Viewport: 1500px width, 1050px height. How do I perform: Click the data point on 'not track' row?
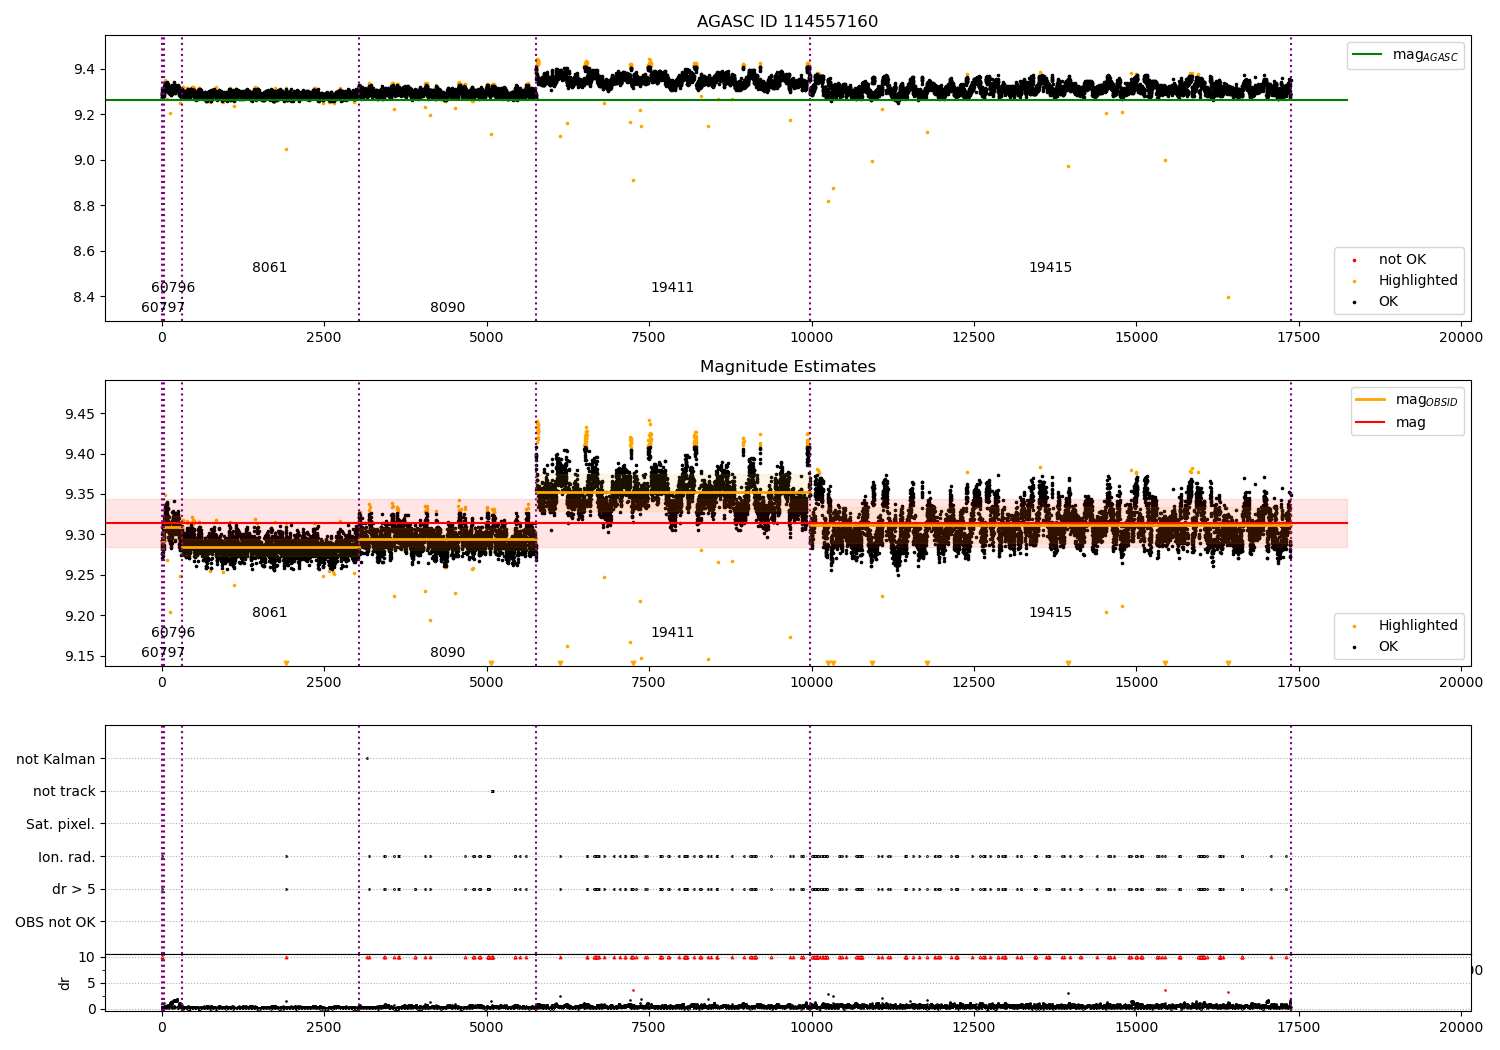click(492, 791)
